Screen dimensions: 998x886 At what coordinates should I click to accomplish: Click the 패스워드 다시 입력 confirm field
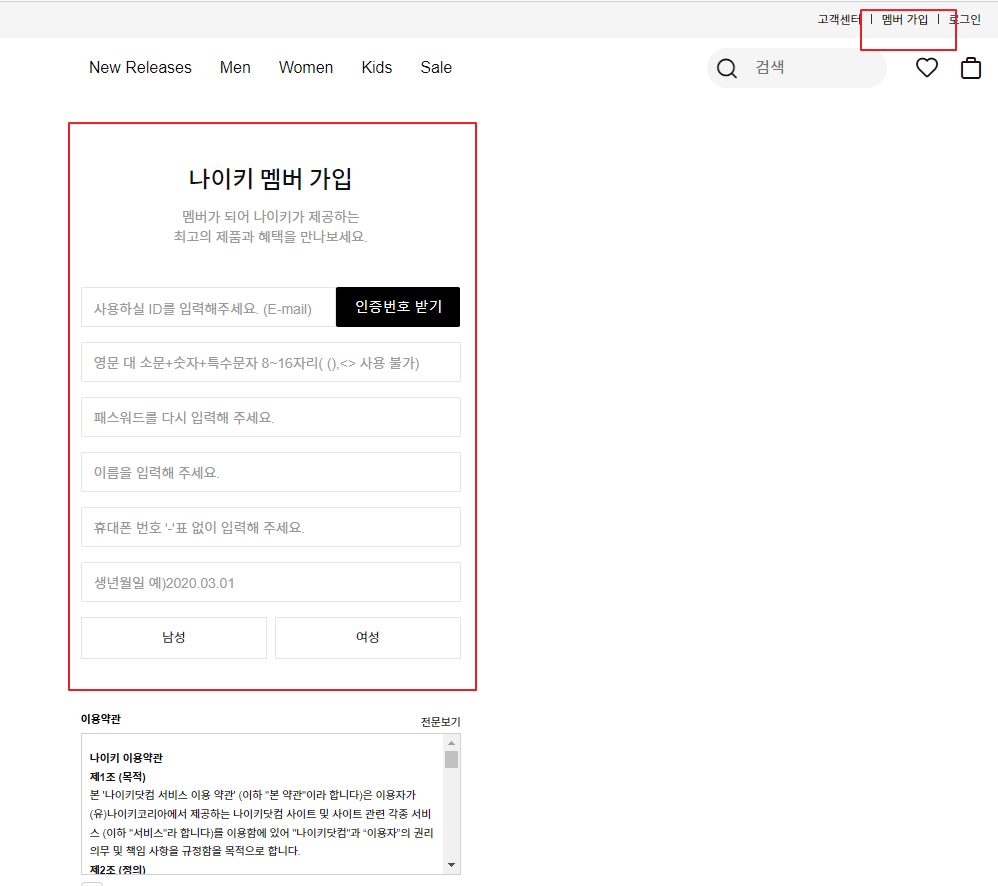pos(271,417)
